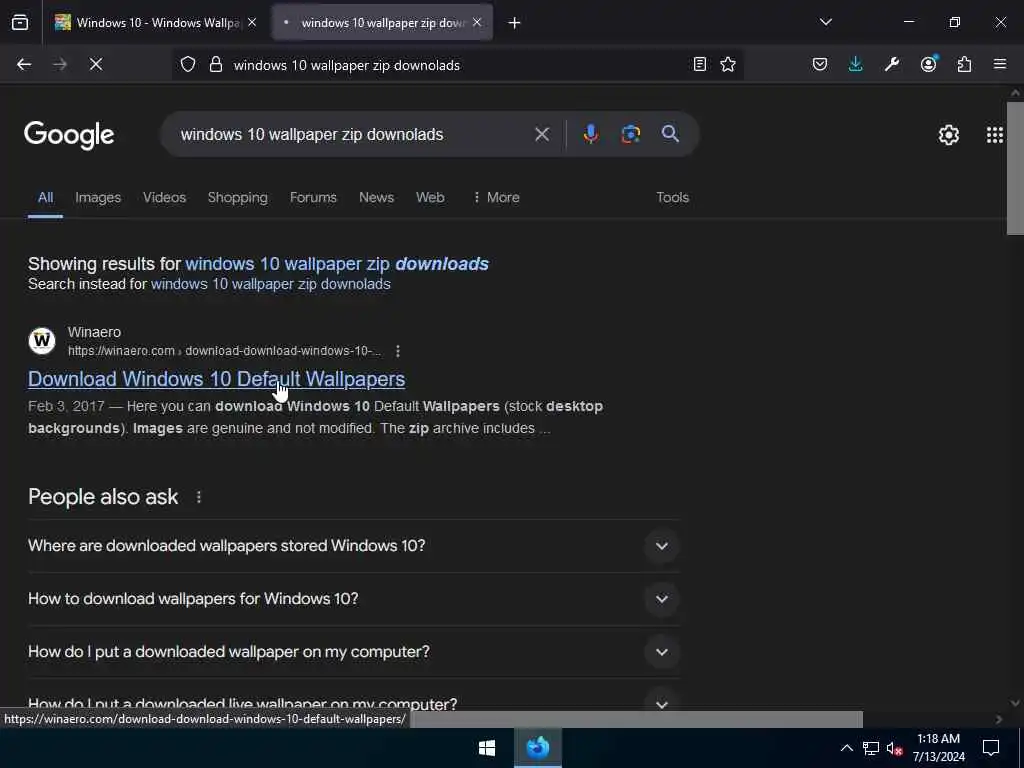
Task: Open People also ask options menu
Action: tap(199, 498)
